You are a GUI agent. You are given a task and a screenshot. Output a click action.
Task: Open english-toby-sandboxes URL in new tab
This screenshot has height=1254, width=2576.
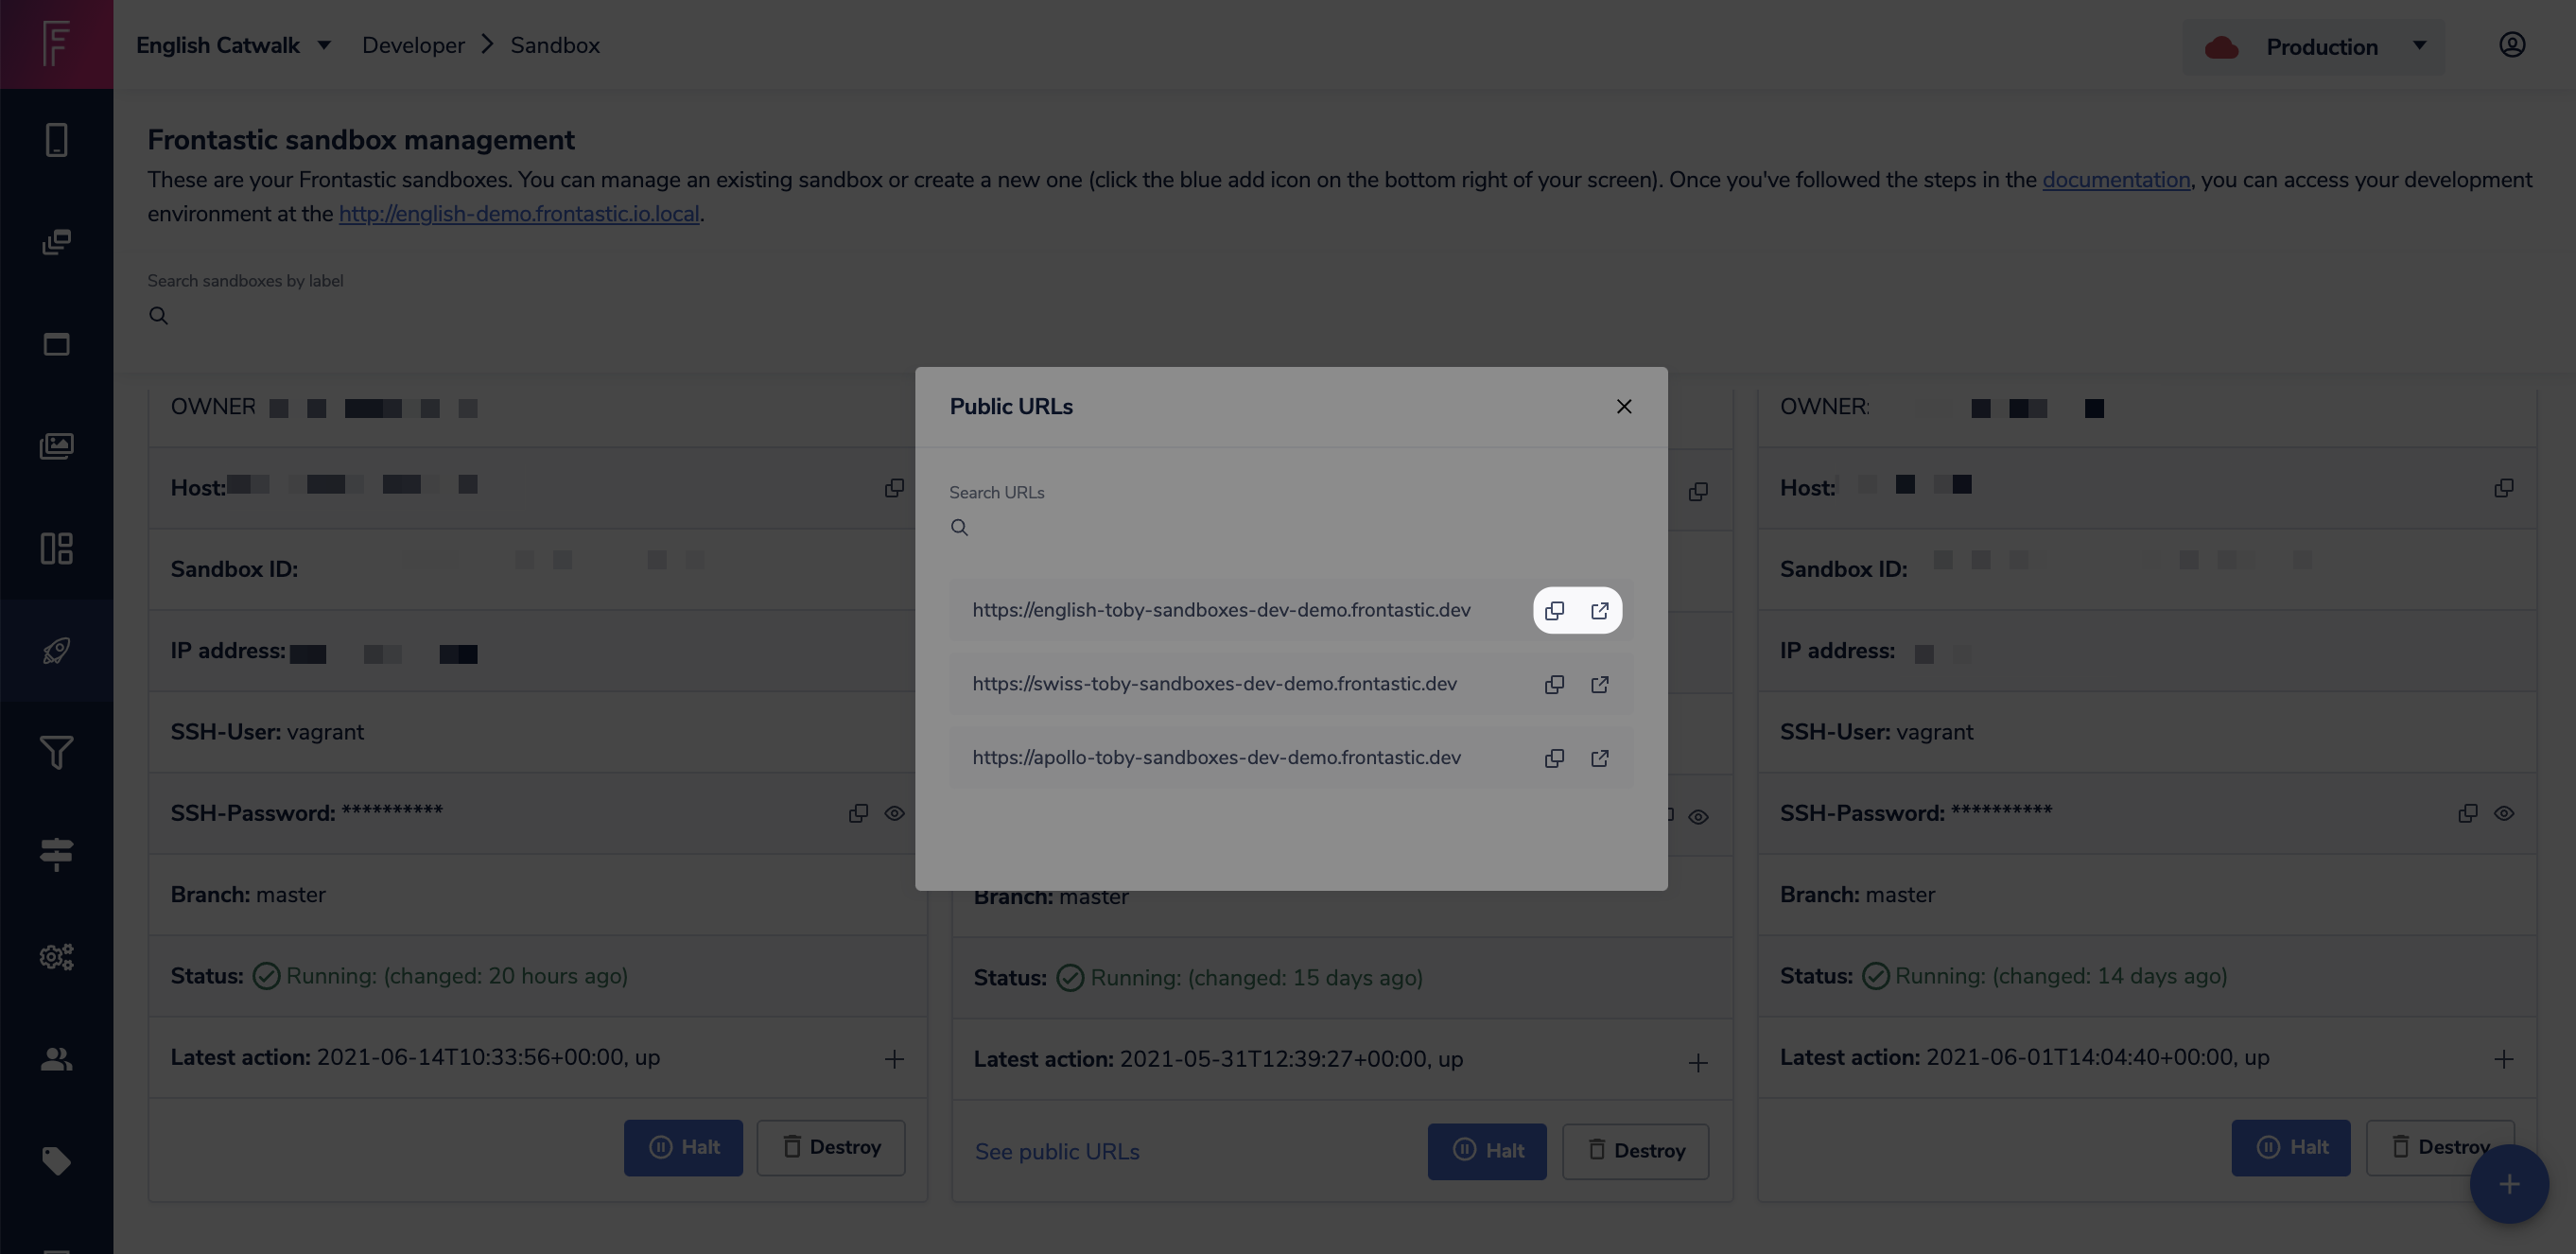(1600, 611)
